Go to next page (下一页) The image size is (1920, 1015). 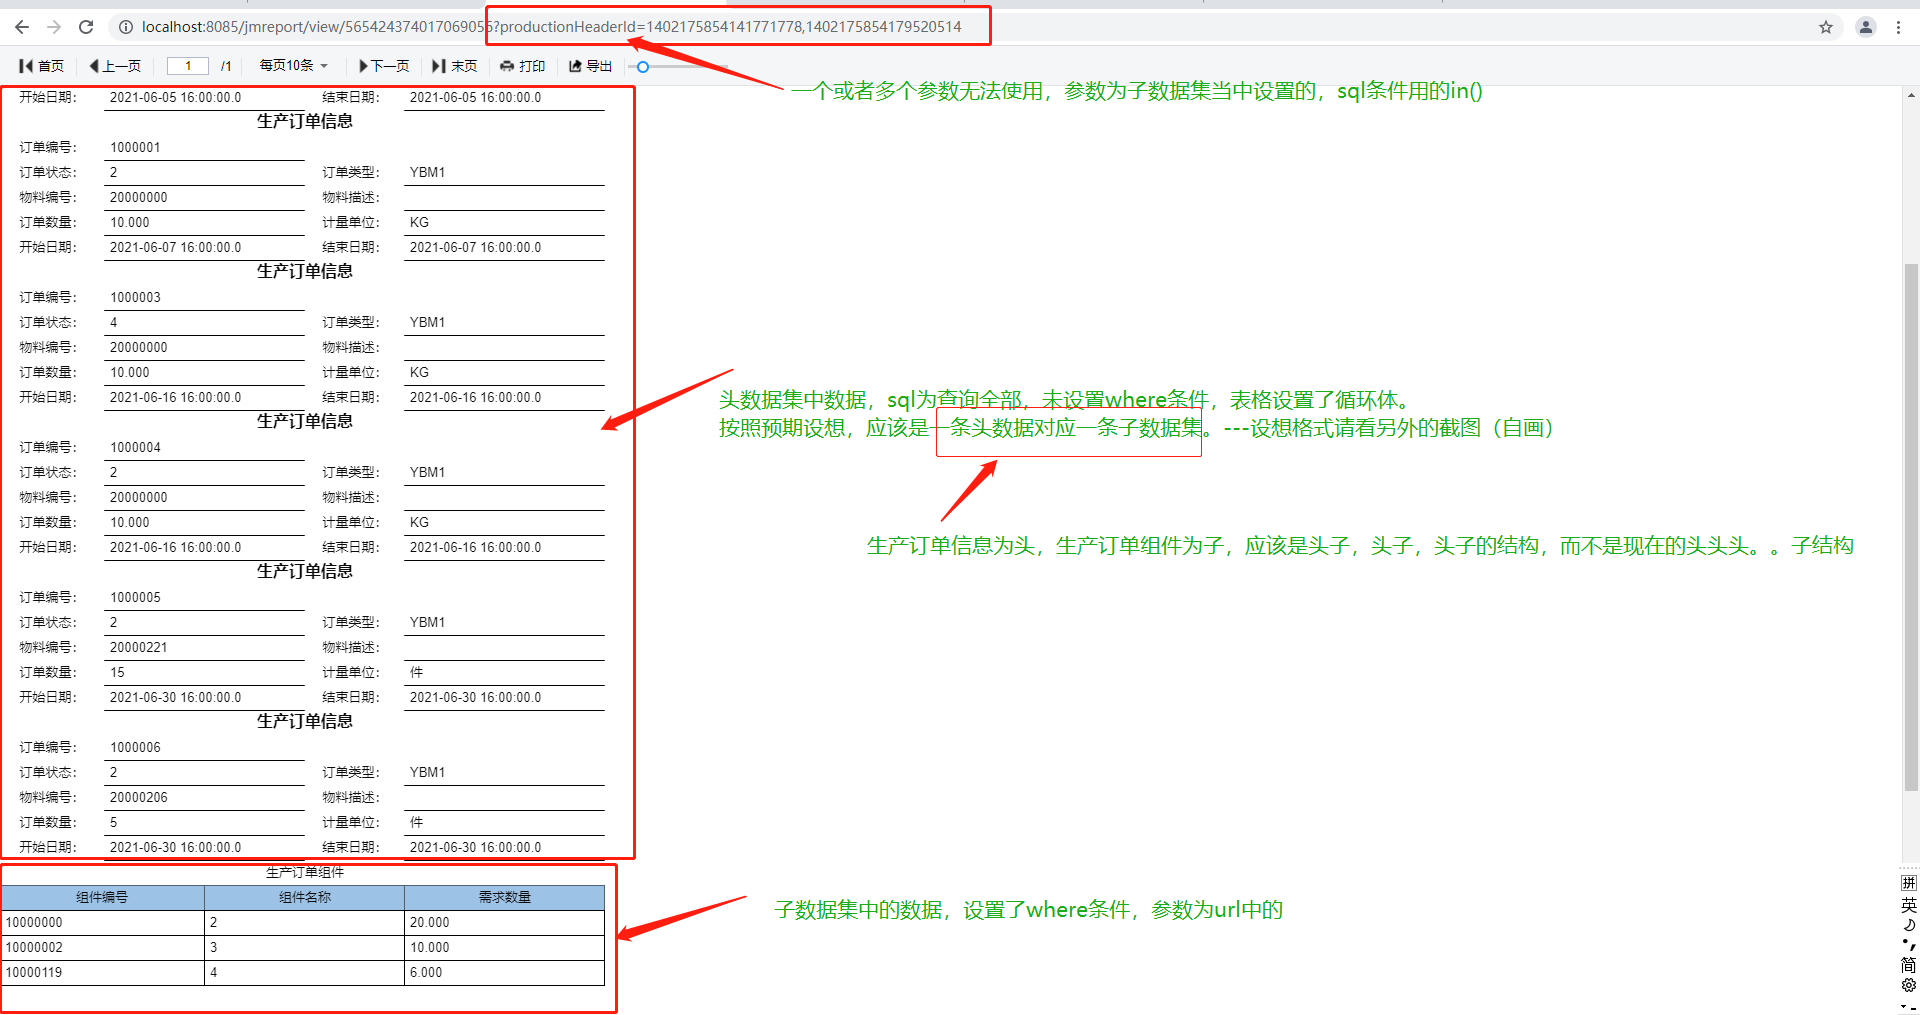pyautogui.click(x=384, y=66)
